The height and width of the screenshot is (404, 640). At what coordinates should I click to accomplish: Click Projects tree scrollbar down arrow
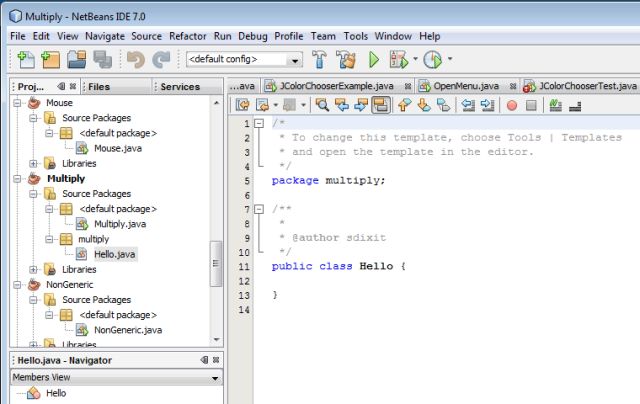[x=216, y=340]
